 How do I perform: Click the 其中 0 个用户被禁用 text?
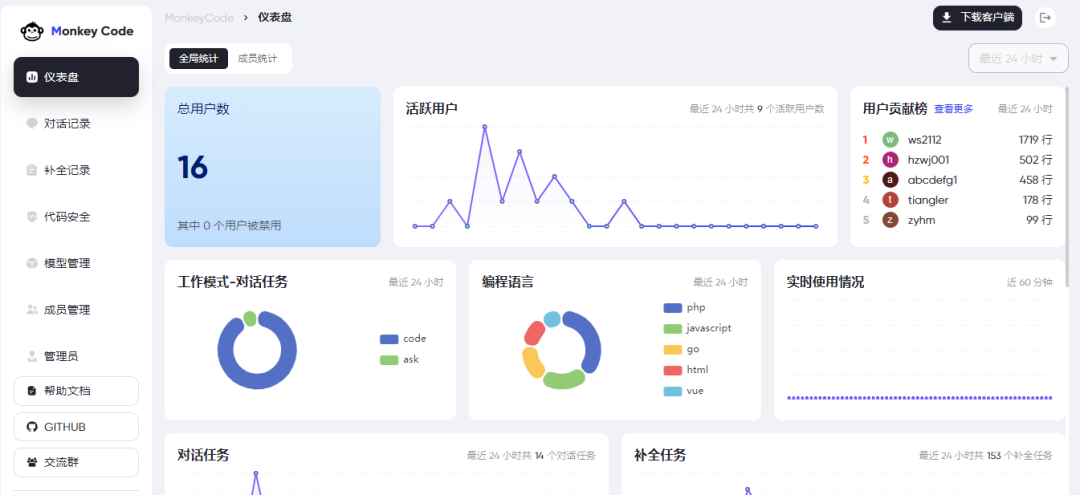[x=229, y=225]
